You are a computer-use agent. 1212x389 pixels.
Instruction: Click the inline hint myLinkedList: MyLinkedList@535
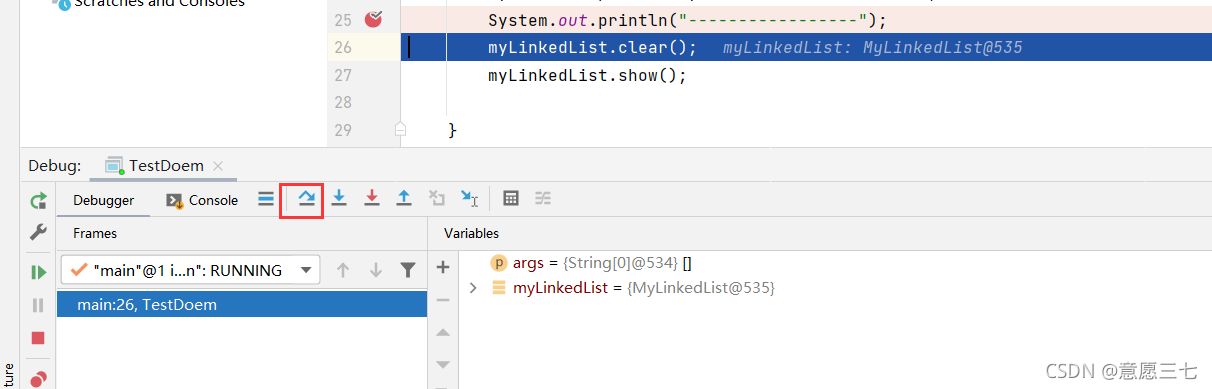(x=872, y=48)
